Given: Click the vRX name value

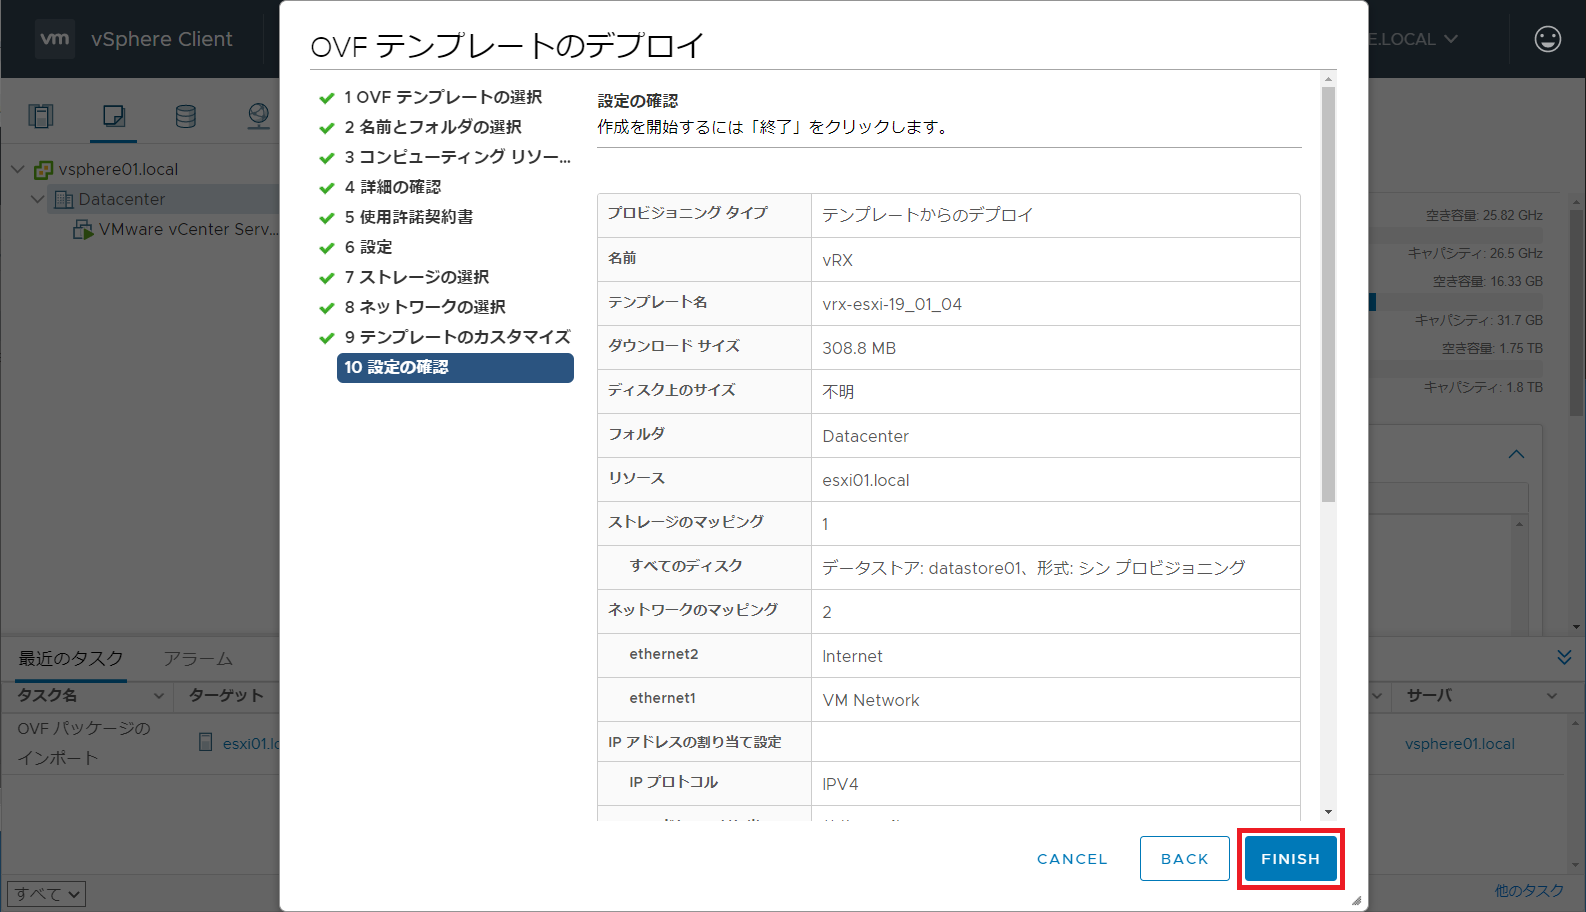Looking at the screenshot, I should (x=837, y=260).
